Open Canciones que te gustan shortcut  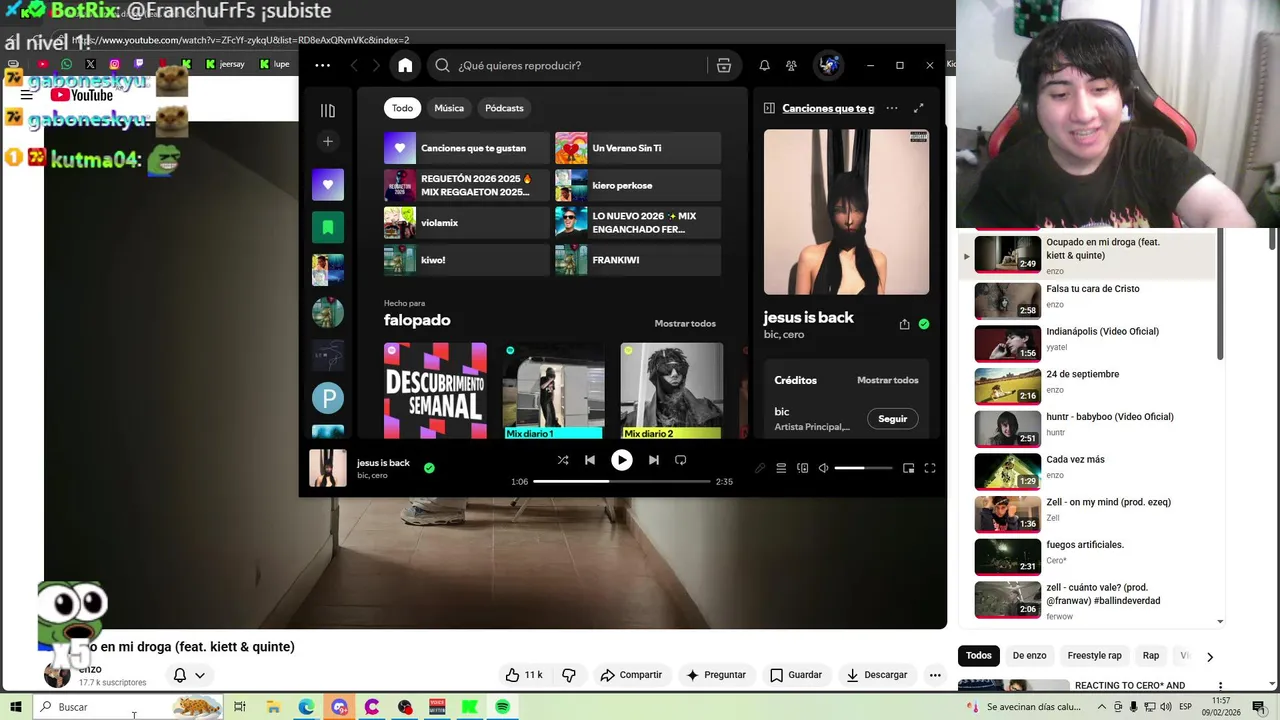467,148
